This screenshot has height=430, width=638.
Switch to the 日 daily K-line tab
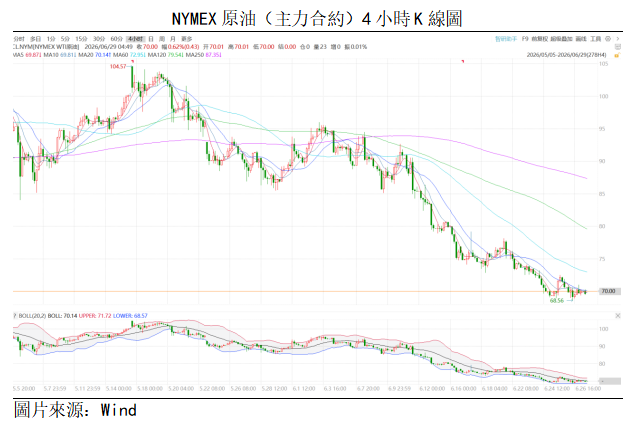tap(151, 39)
